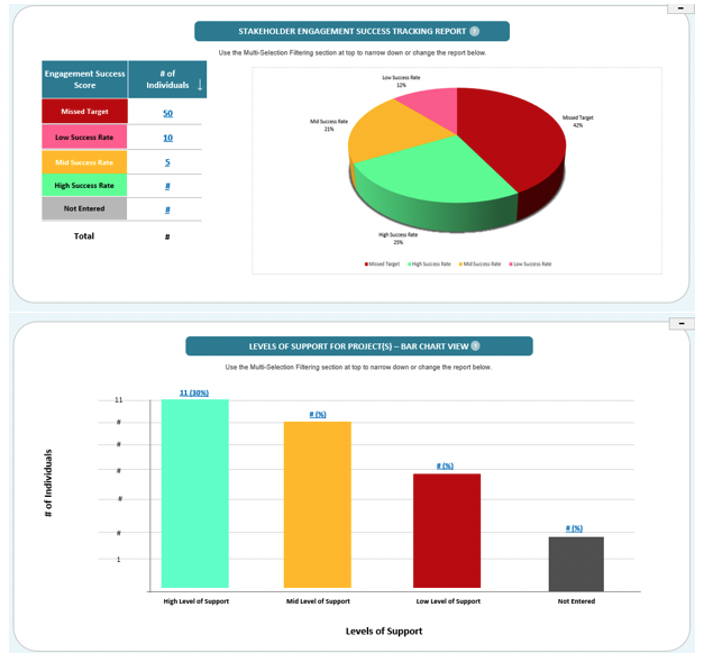This screenshot has width=706, height=659.
Task: Click help icon beside Stakeholder Engagement Success Tracking Report
Action: 474,31
